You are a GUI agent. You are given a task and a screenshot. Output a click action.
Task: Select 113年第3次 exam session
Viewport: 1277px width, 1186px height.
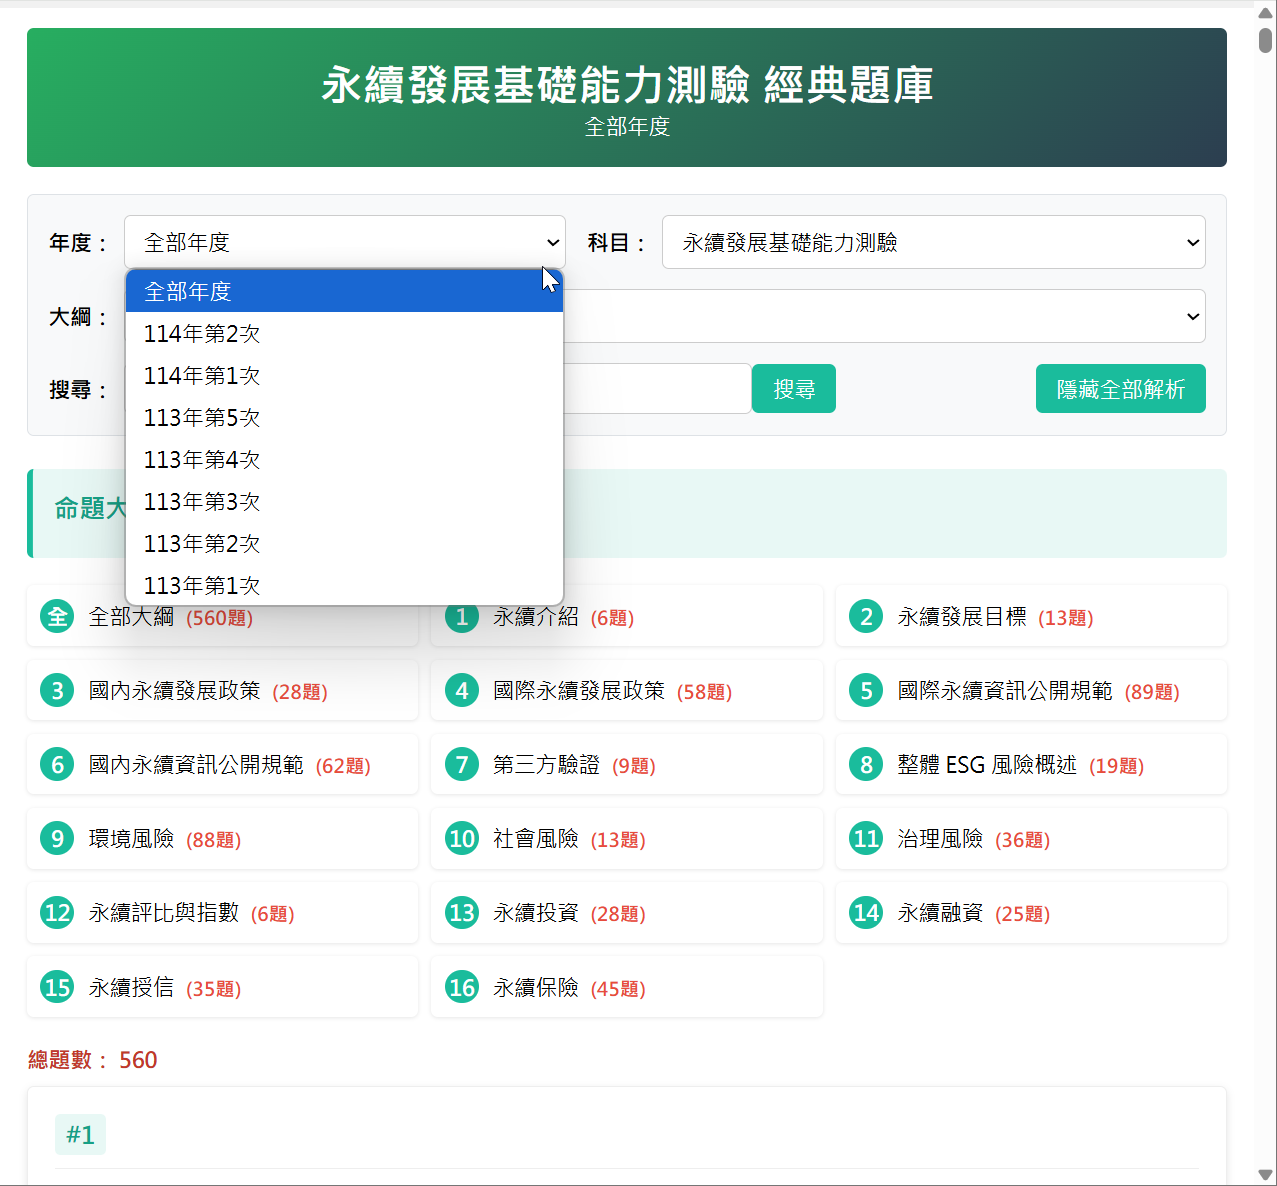pos(344,501)
